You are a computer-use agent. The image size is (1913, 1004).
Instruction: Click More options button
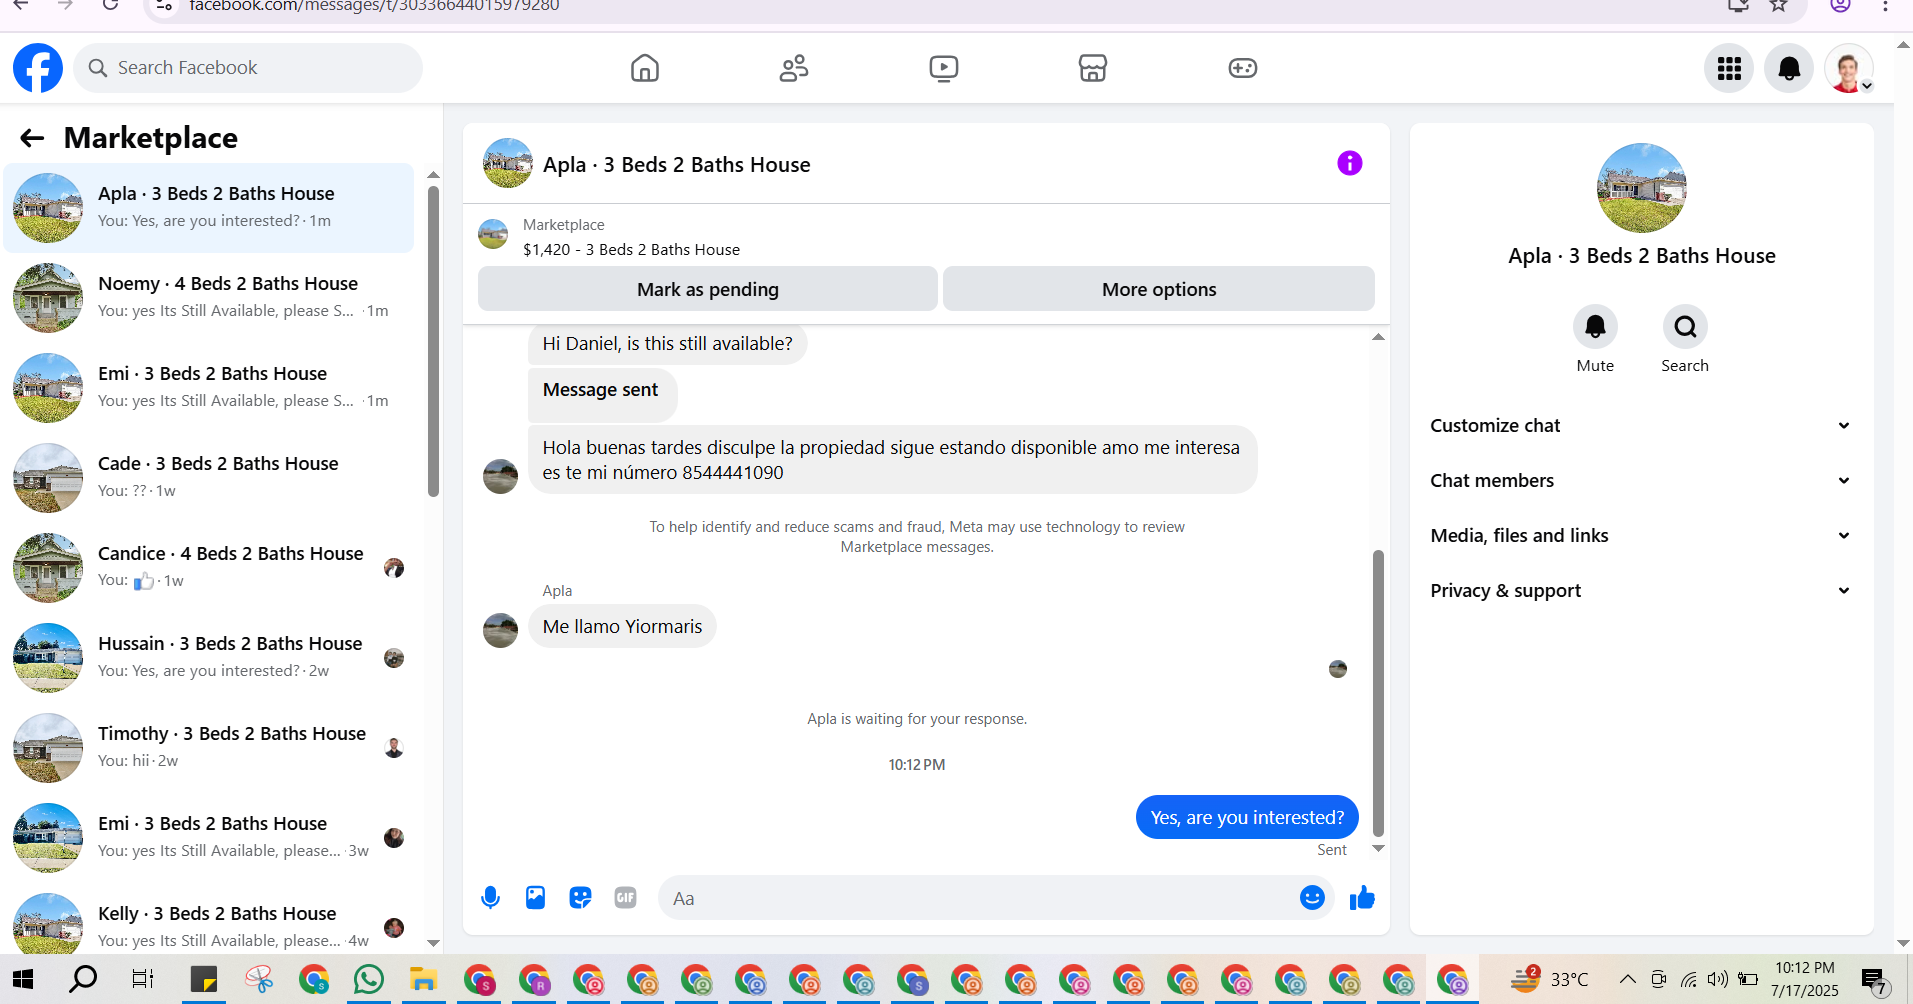(1159, 289)
